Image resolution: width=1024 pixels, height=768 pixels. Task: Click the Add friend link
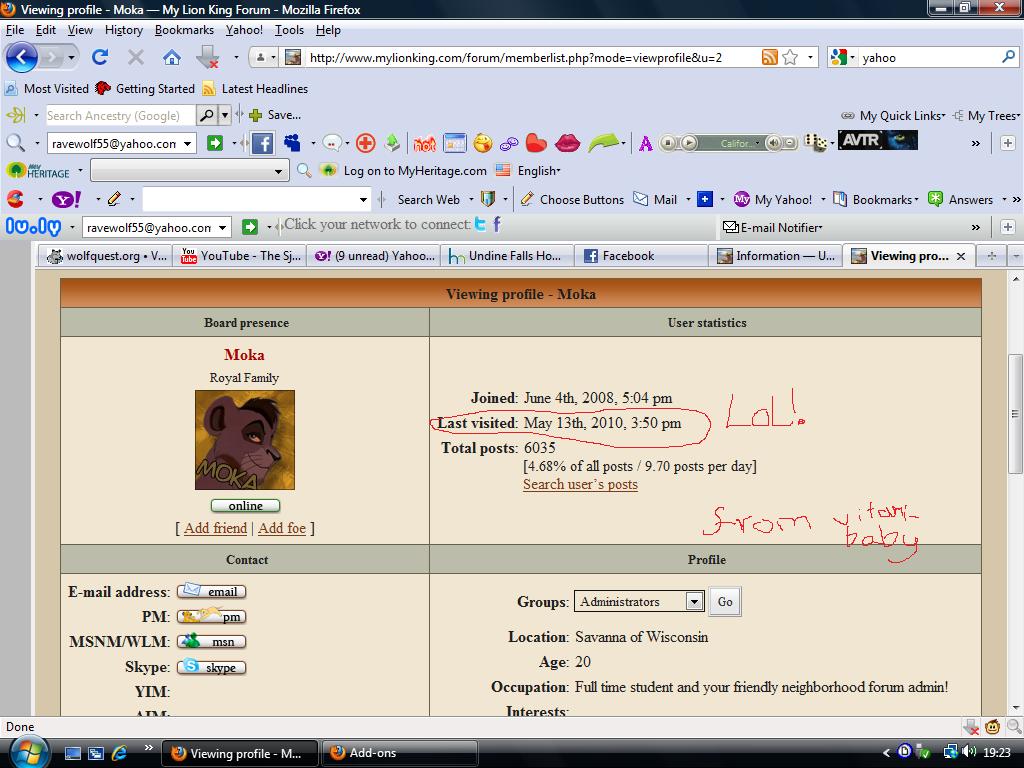tap(216, 528)
